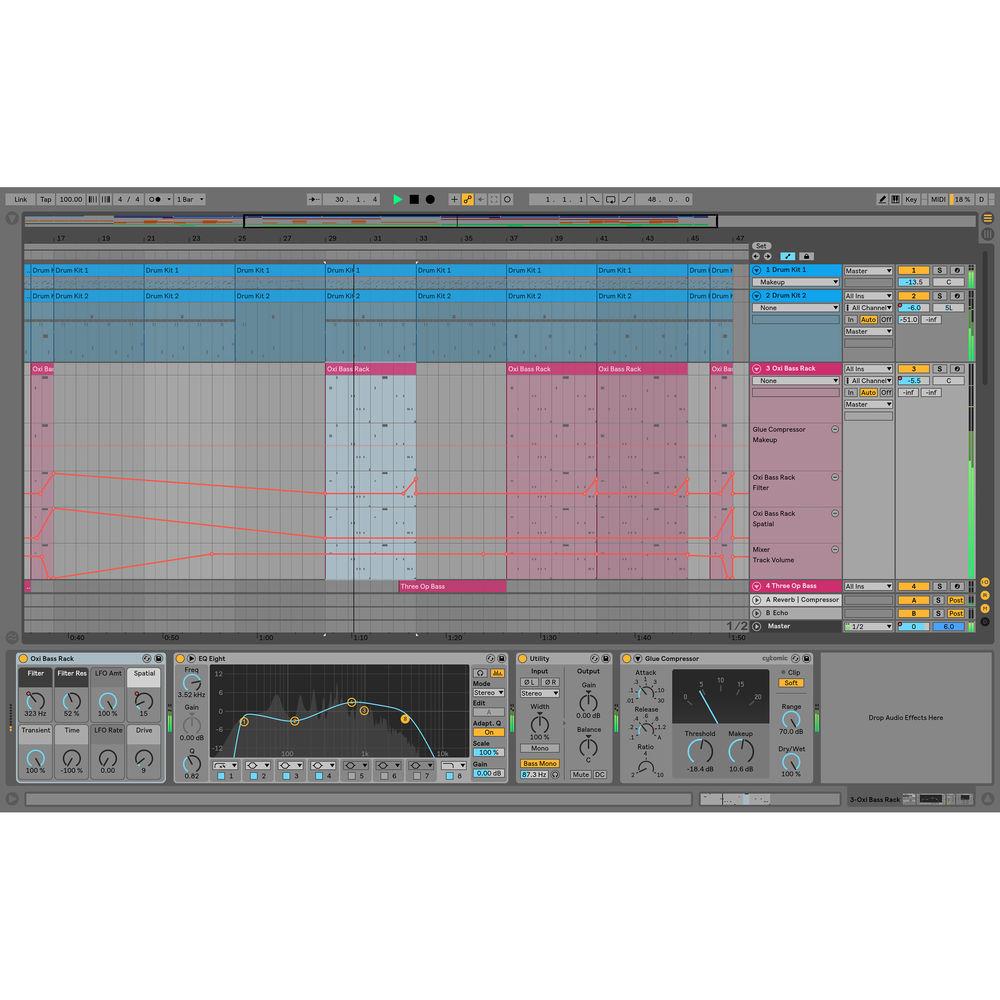
Task: Open the Mode dropdown in EQ Eight
Action: point(489,692)
